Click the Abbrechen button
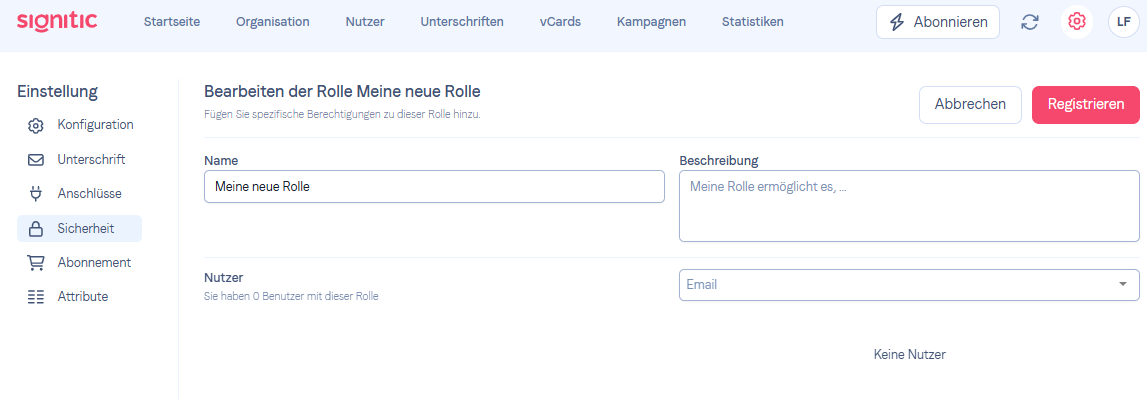 pyautogui.click(x=970, y=105)
